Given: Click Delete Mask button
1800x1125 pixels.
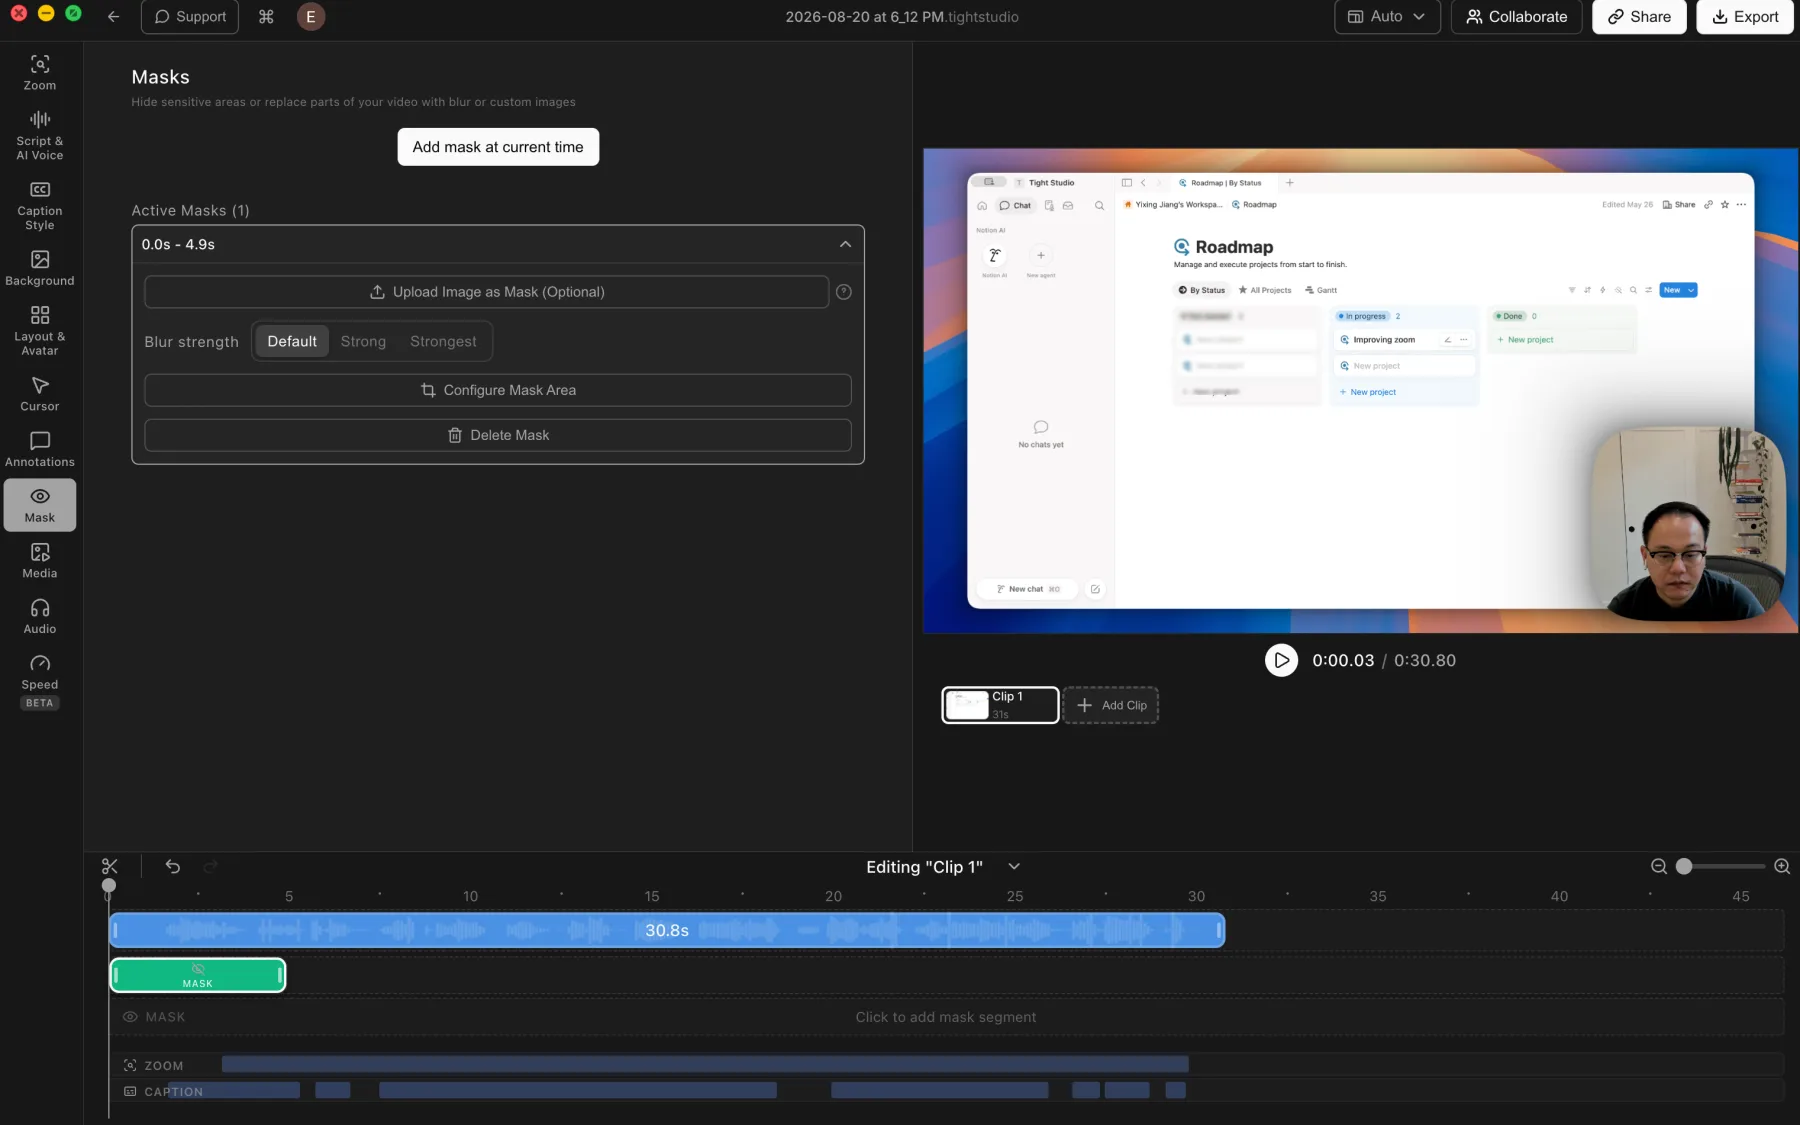Looking at the screenshot, I should coord(498,435).
